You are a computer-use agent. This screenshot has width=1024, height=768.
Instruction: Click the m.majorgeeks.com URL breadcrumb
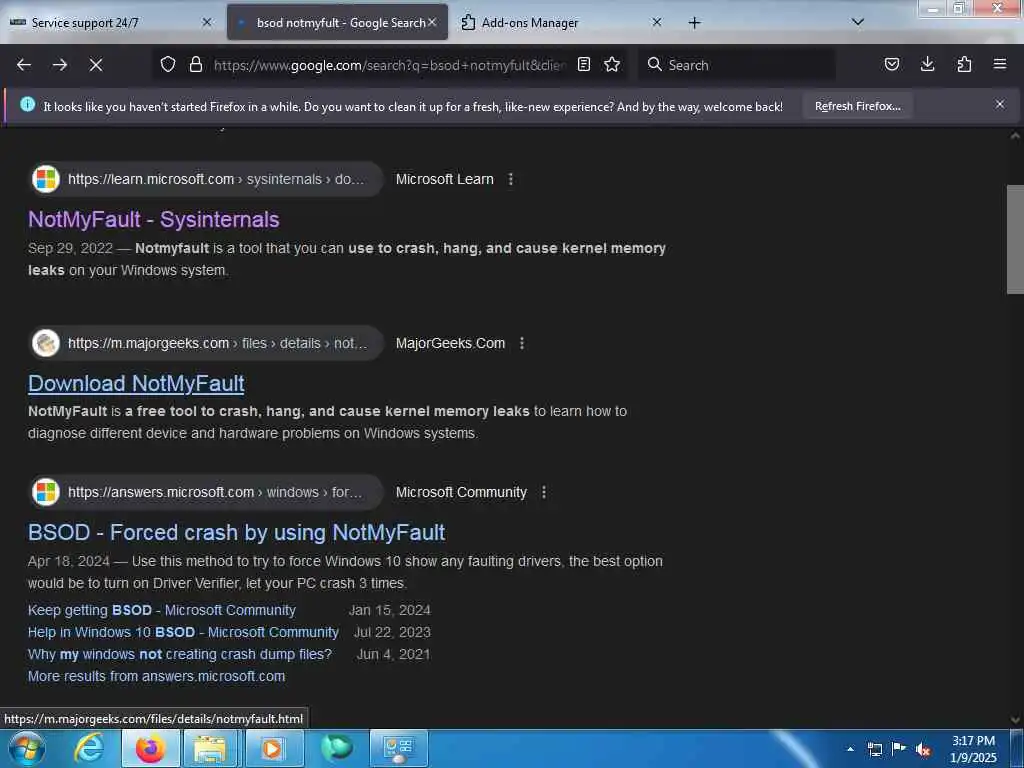[217, 343]
